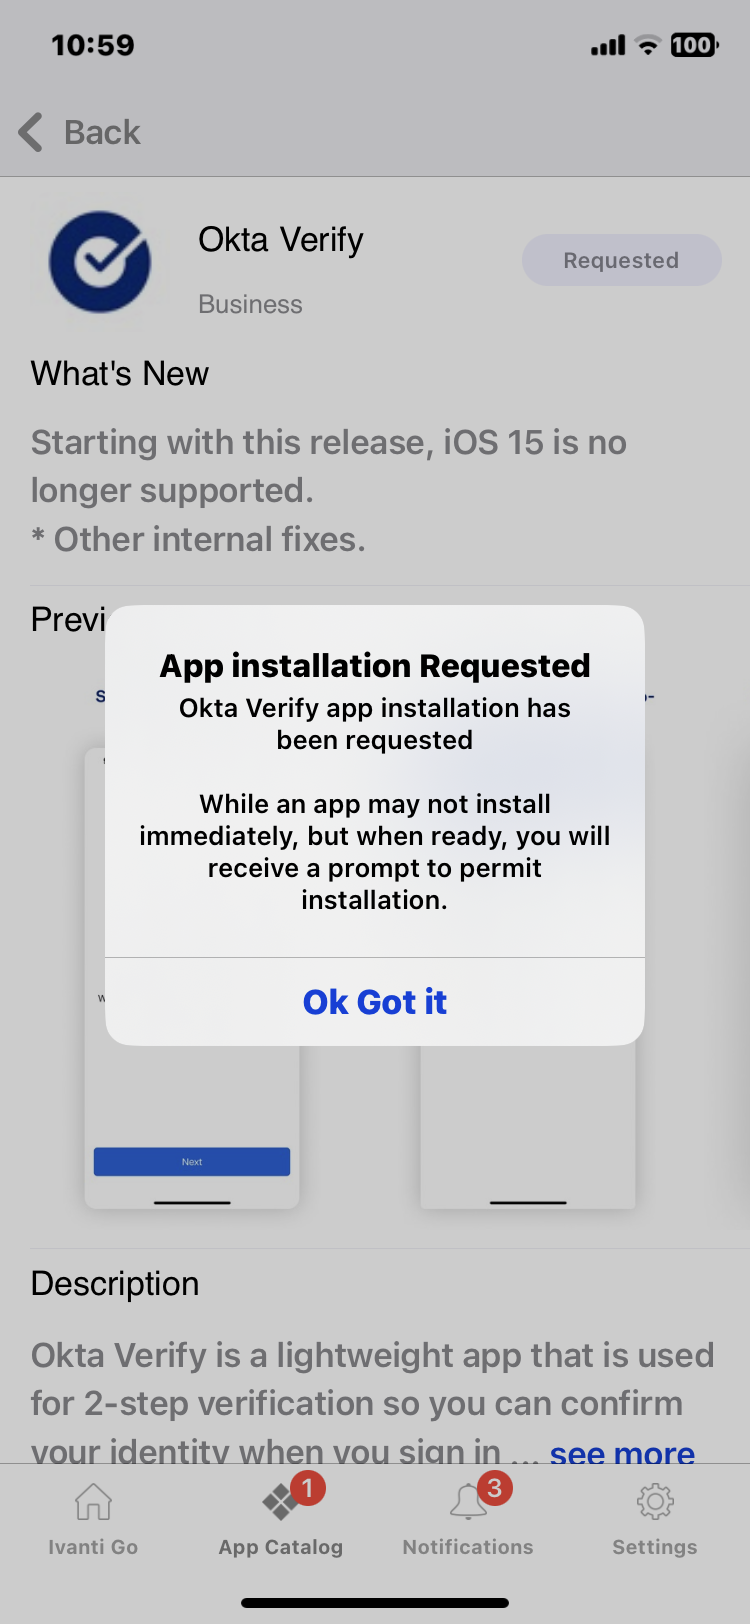Tap the Ok Got it button
Screen dimensions: 750x1624
[x=375, y=1002]
